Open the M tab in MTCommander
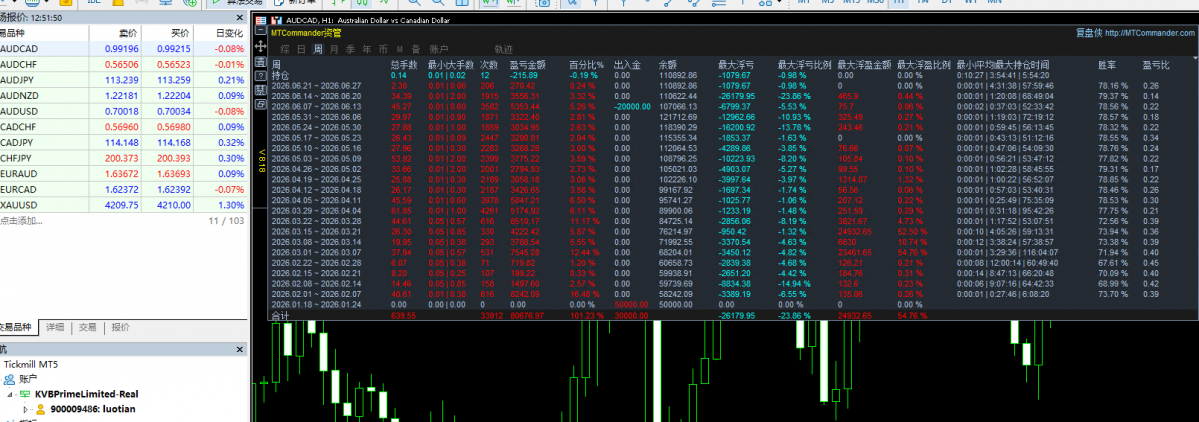This screenshot has width=1199, height=422. (x=399, y=50)
